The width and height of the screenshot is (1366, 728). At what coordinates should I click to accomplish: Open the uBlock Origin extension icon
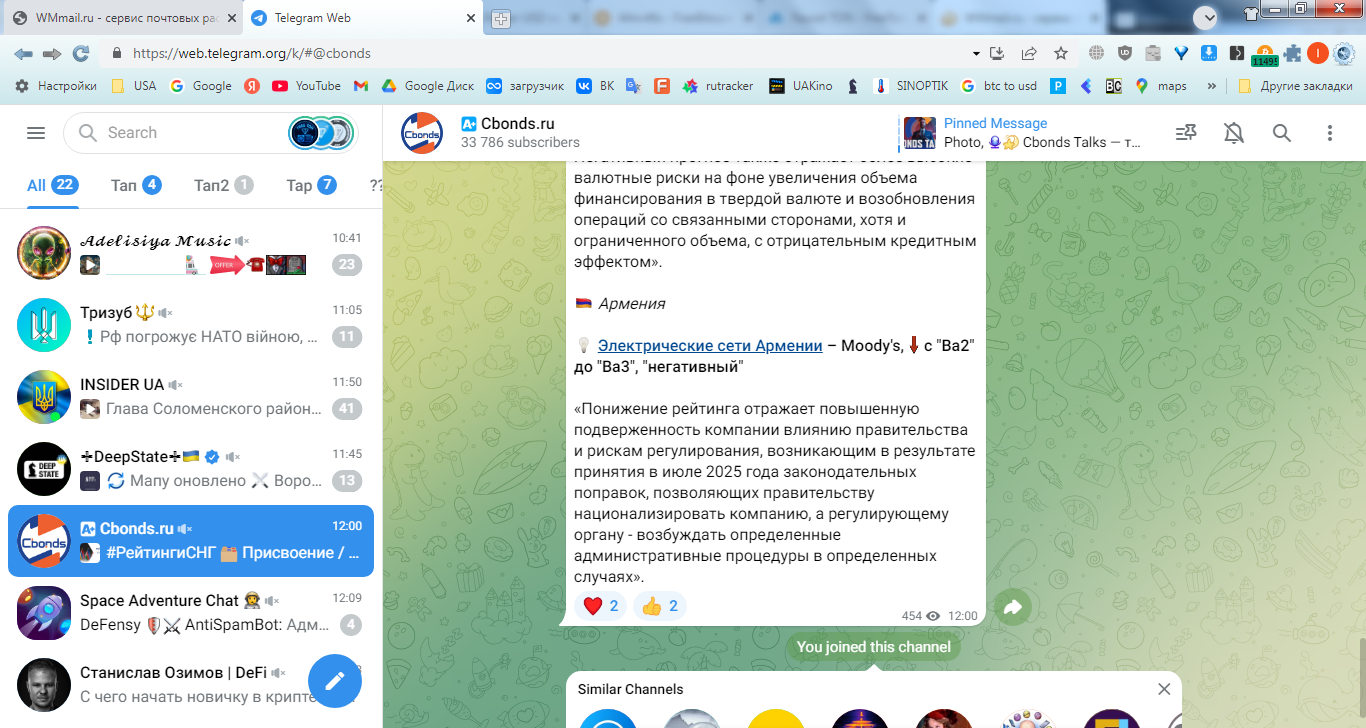point(1125,53)
